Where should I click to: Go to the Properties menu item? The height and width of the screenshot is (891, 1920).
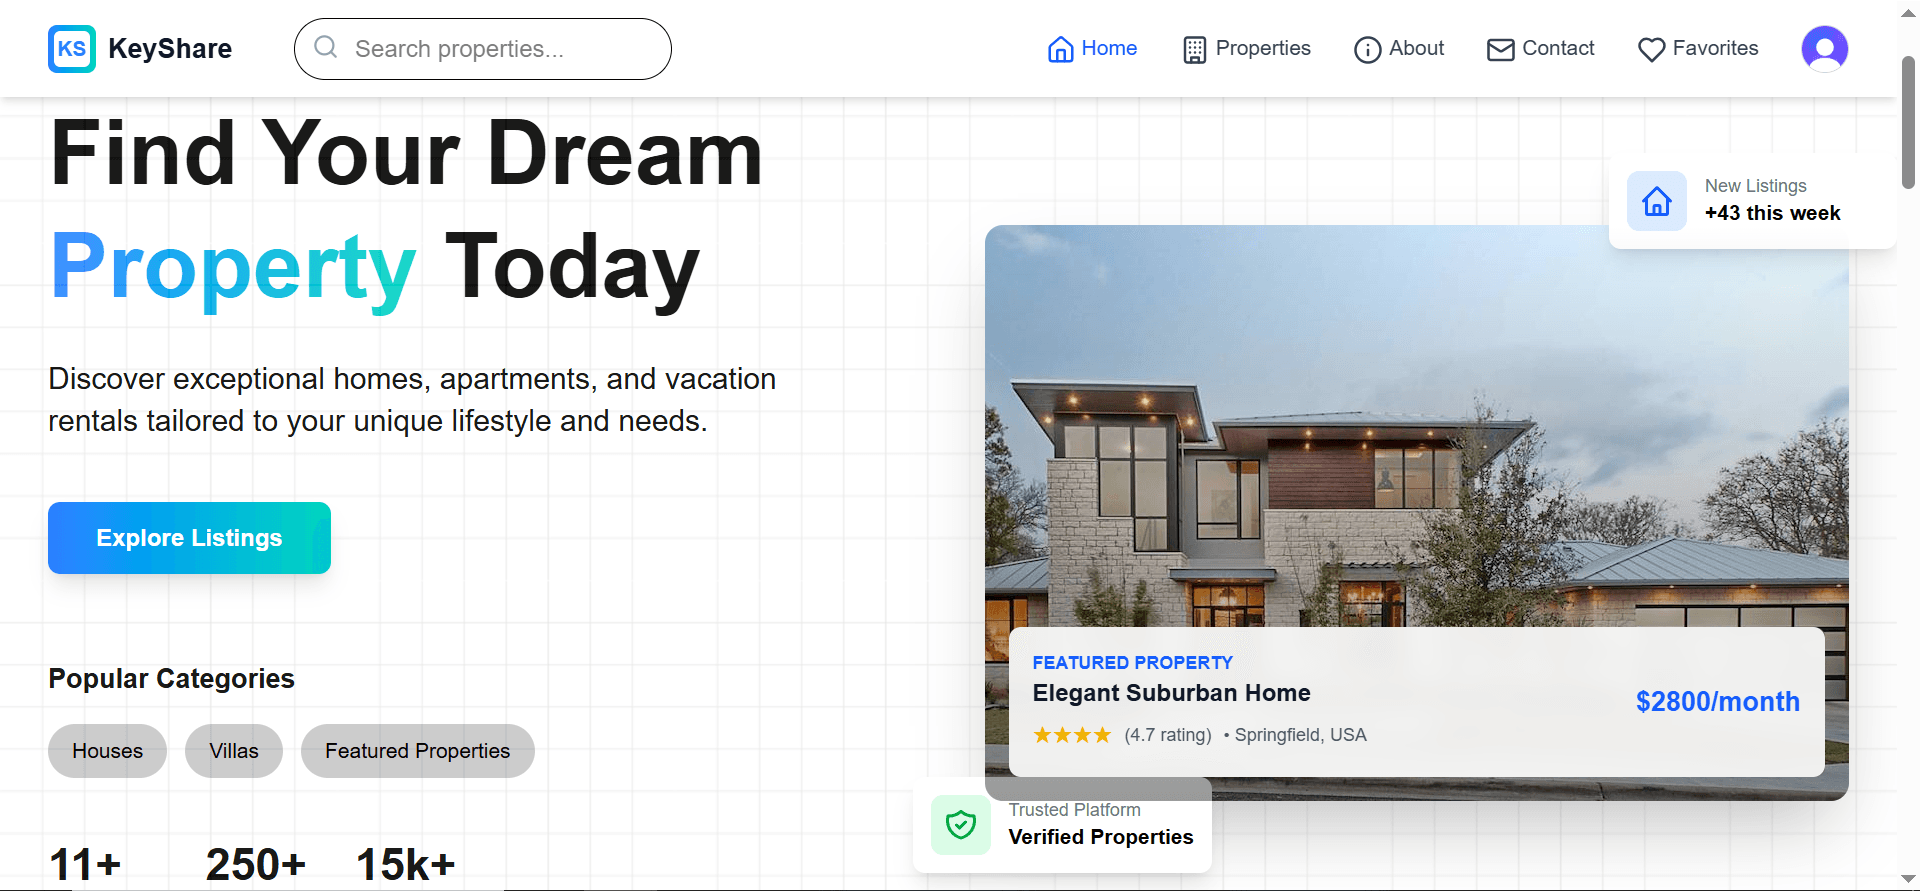pos(1262,48)
